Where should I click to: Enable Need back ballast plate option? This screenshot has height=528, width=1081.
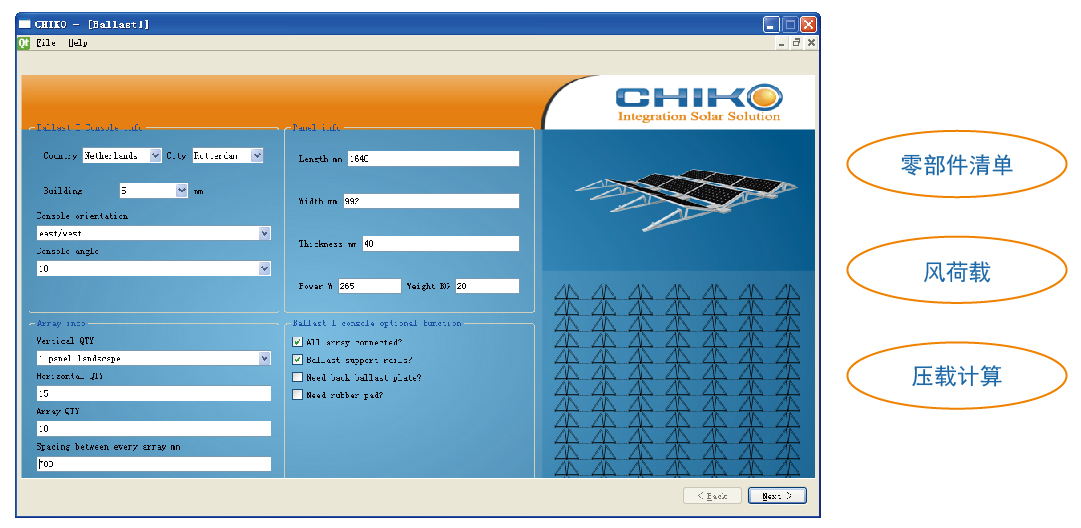point(297,377)
